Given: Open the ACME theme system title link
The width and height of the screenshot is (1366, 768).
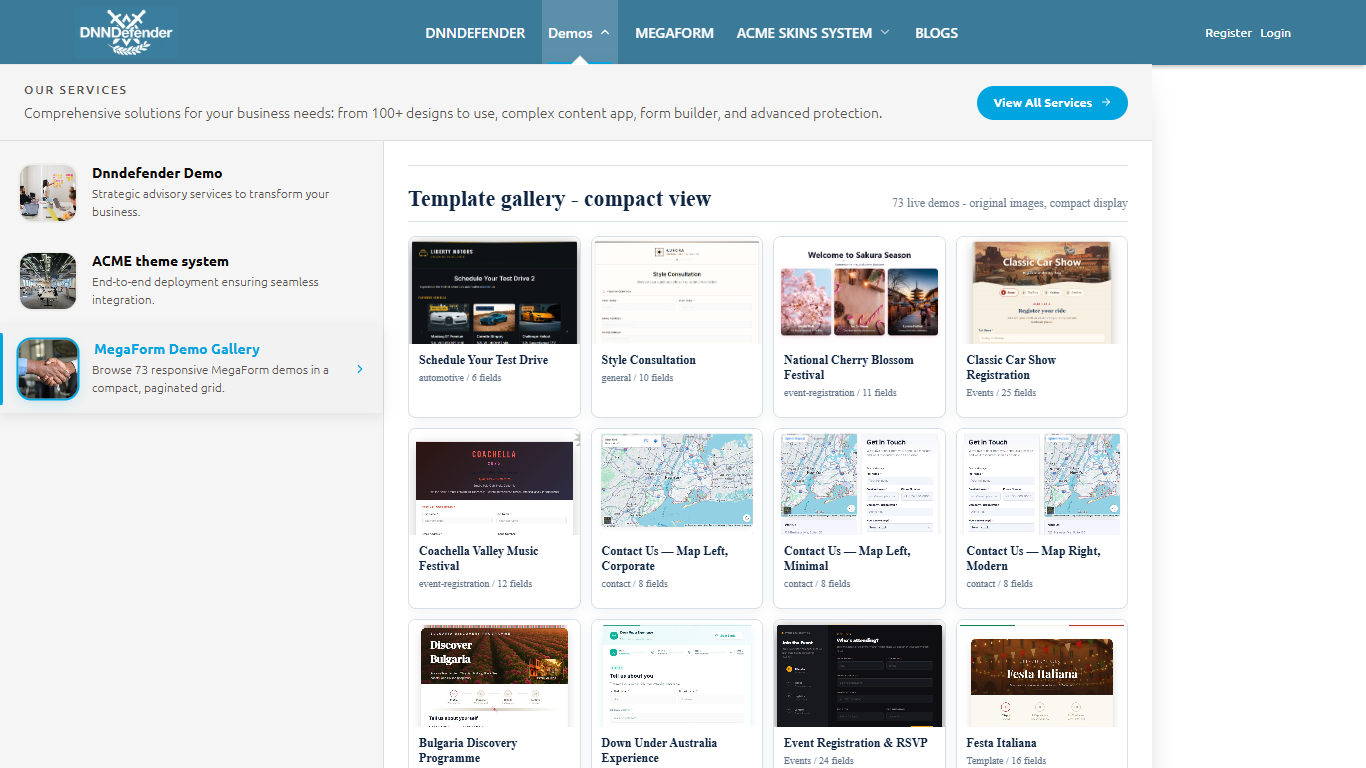Looking at the screenshot, I should 160,261.
